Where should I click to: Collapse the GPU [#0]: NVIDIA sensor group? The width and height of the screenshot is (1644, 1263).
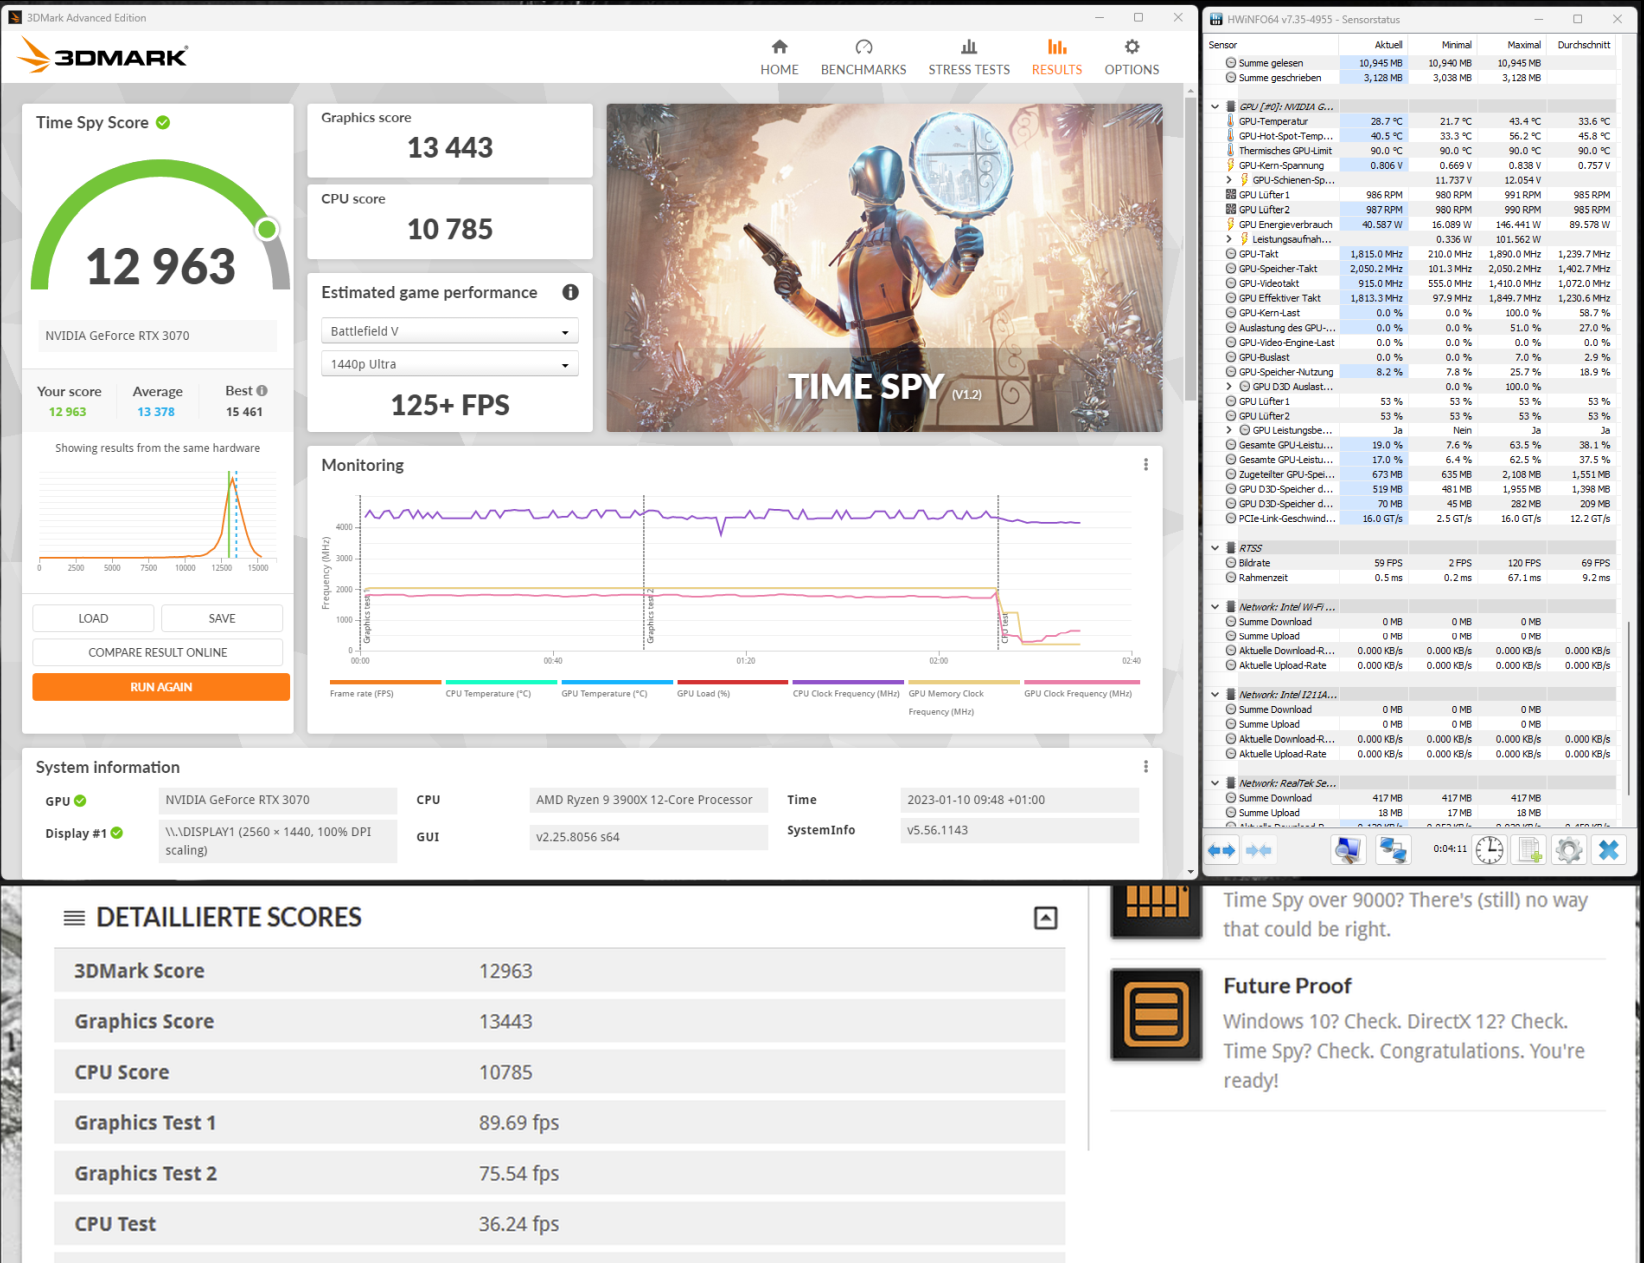pyautogui.click(x=1215, y=106)
